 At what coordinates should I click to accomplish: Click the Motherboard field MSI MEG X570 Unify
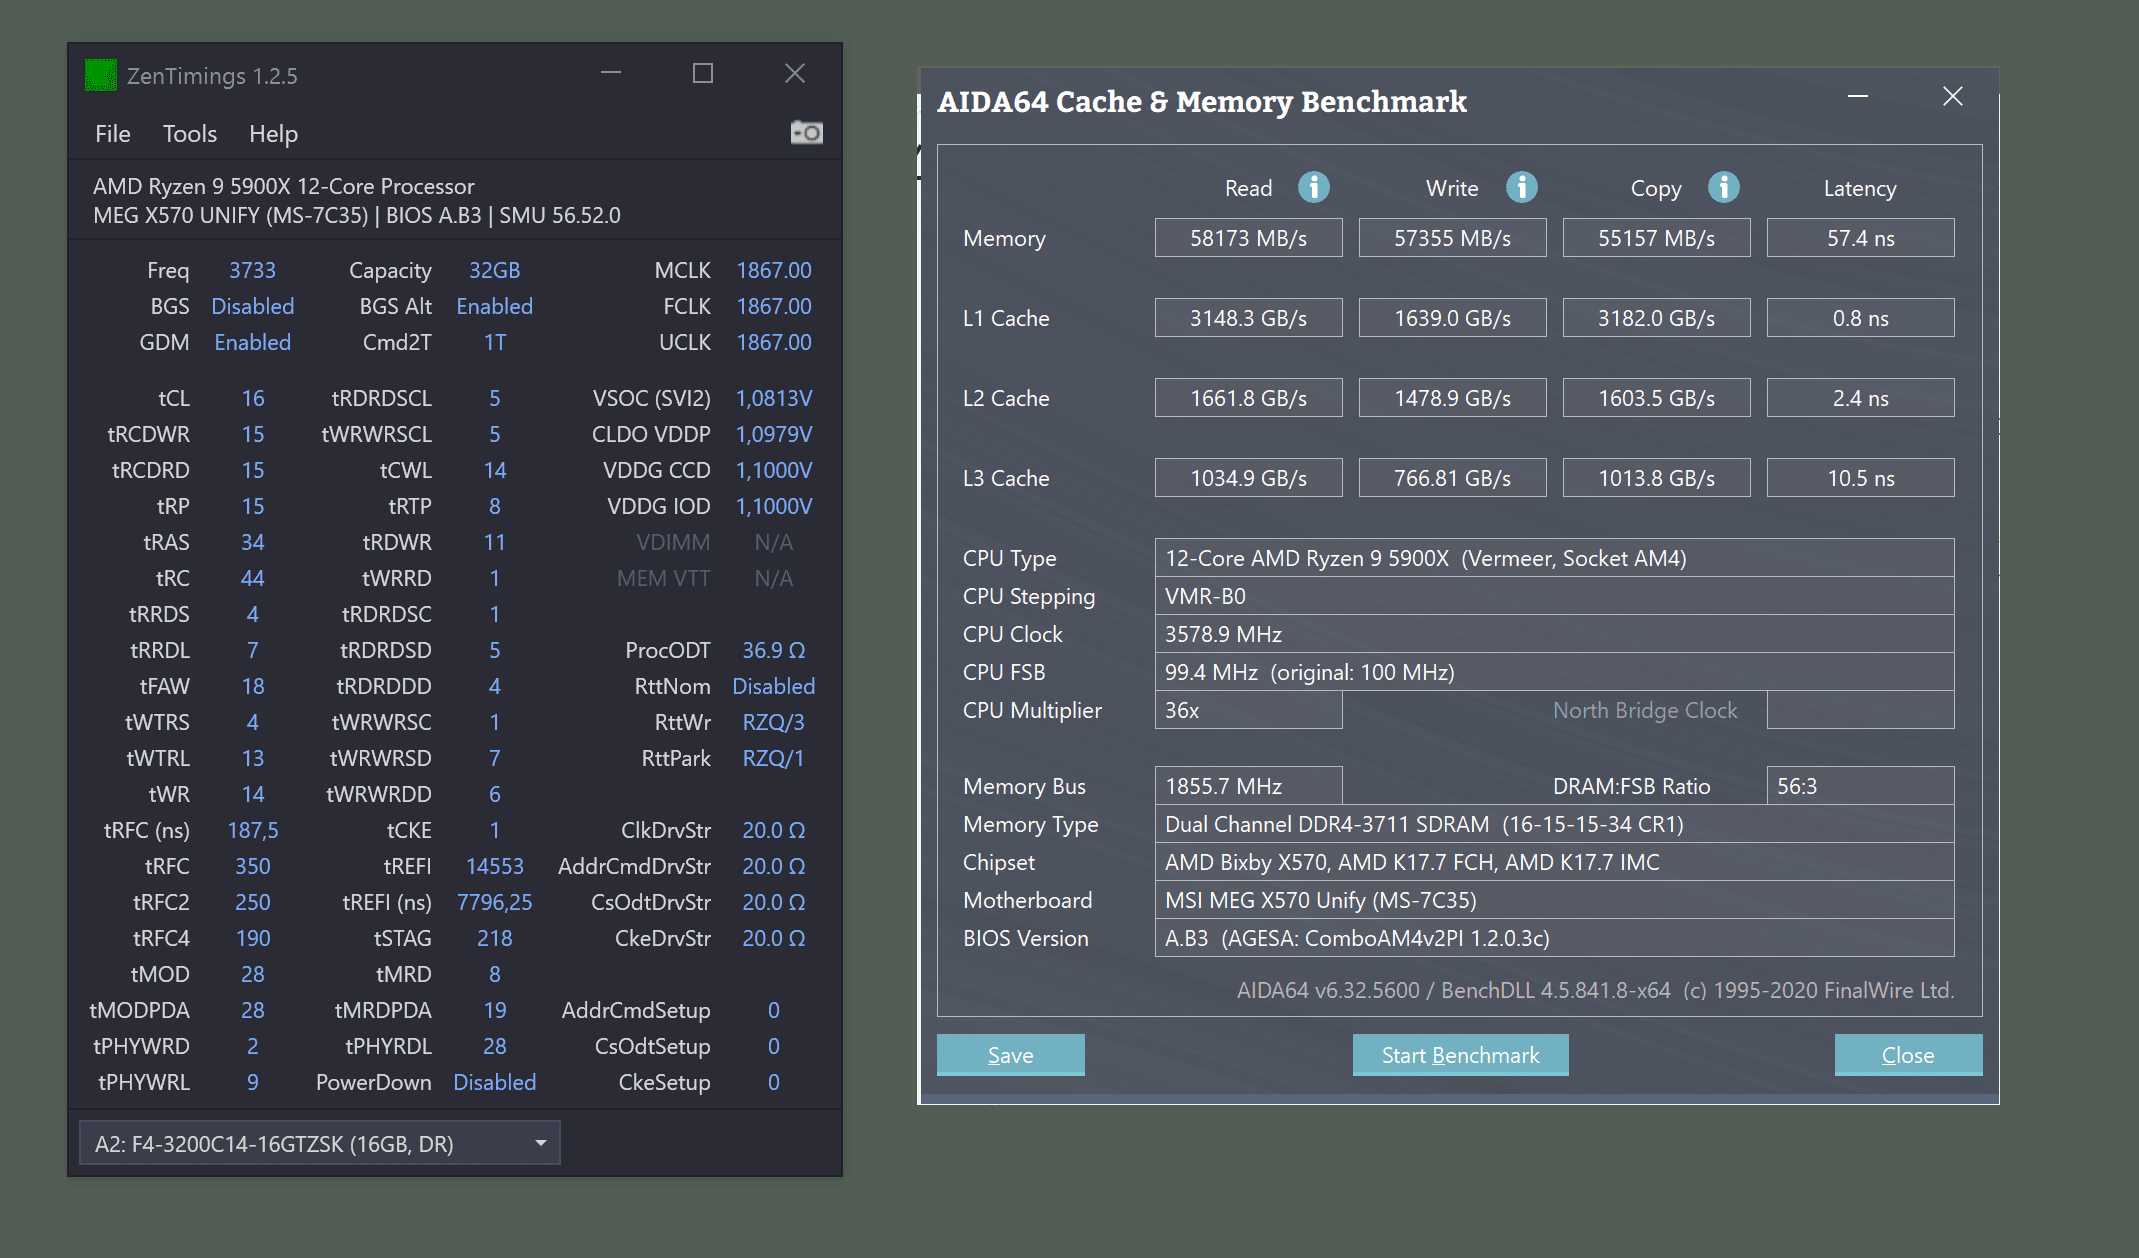[1554, 900]
